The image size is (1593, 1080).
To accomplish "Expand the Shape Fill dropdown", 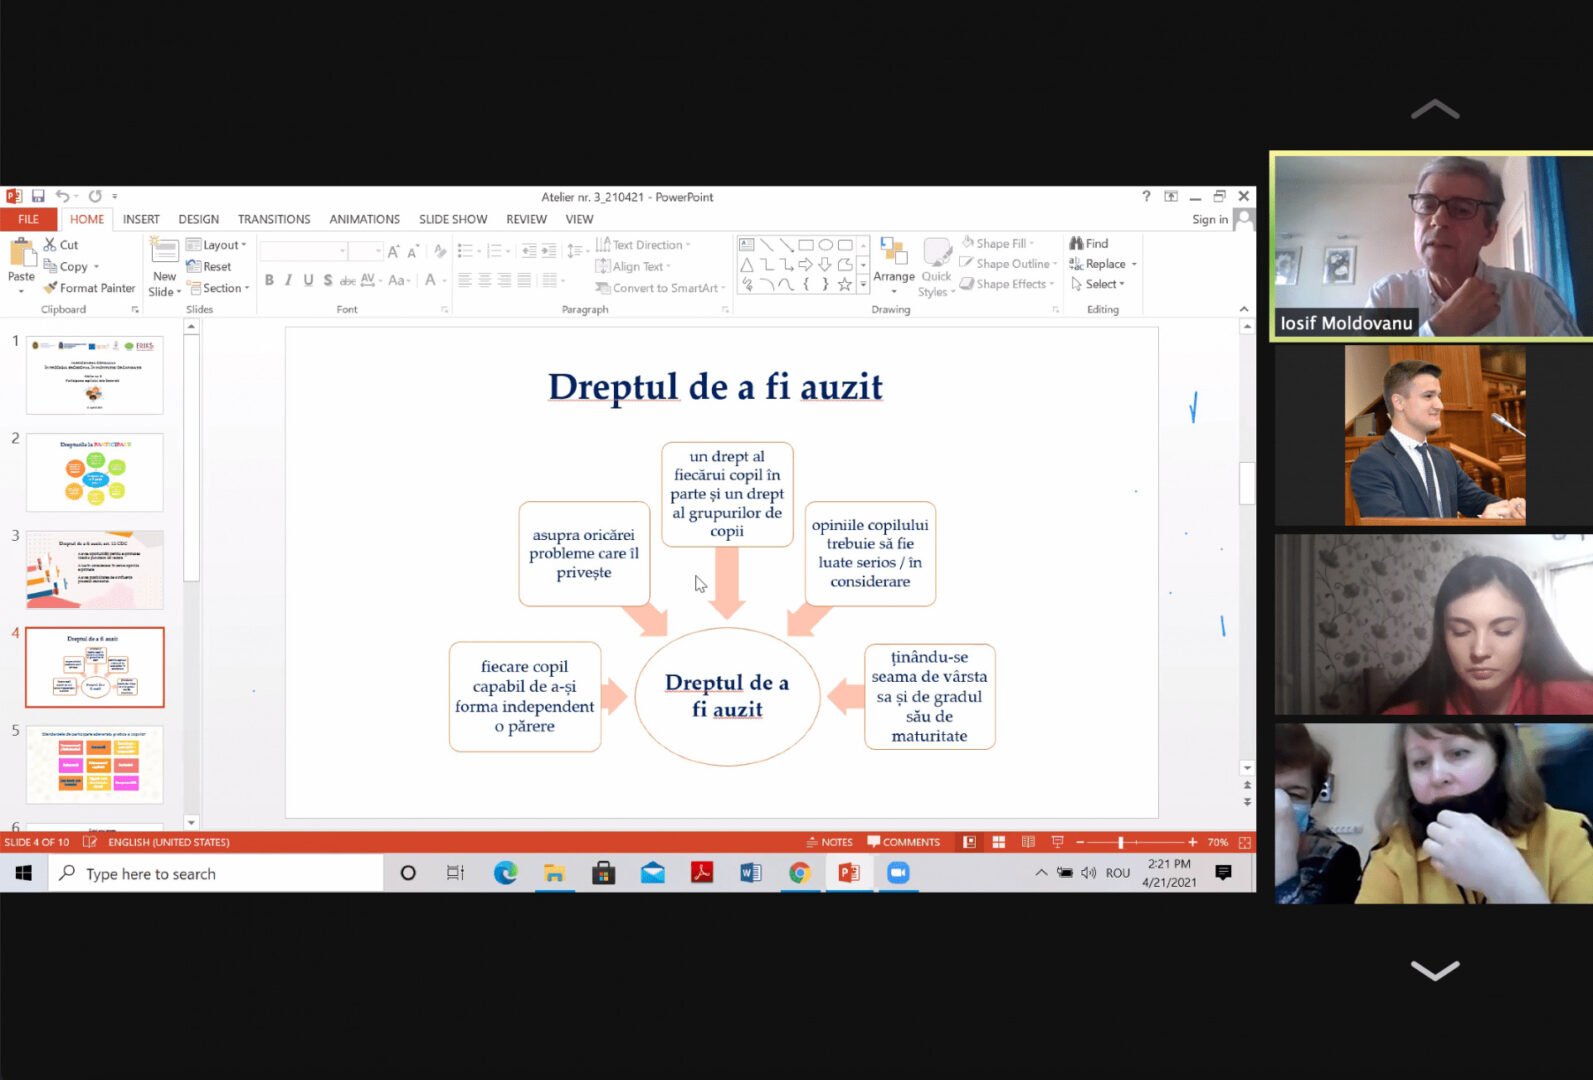I will click(x=998, y=243).
